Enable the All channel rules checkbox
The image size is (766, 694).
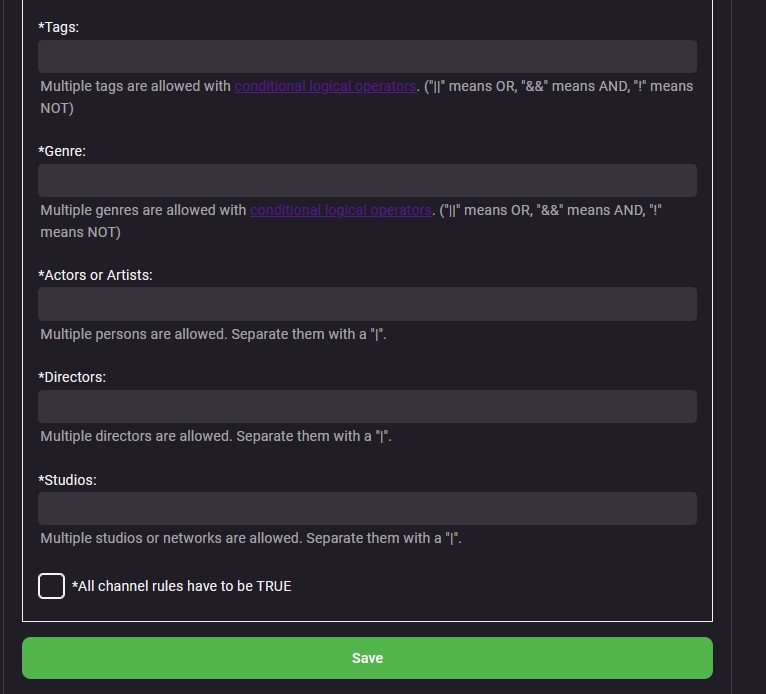[52, 586]
